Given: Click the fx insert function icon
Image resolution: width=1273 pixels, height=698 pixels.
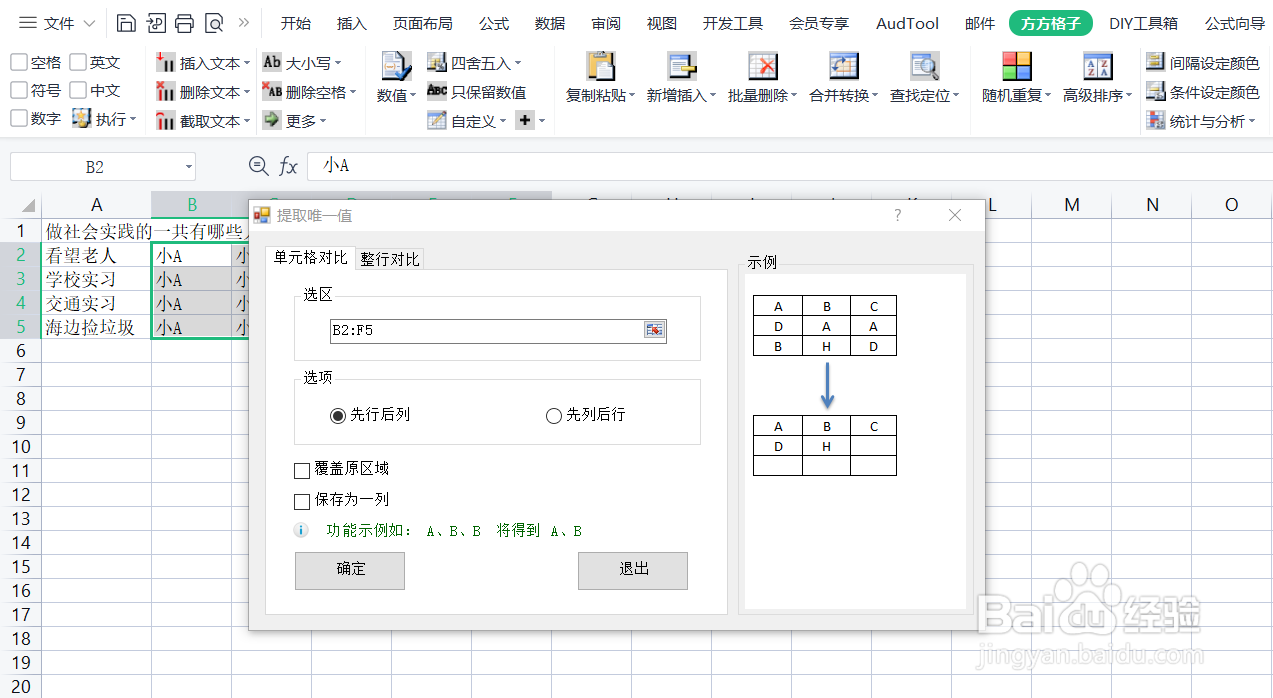Looking at the screenshot, I should pos(288,166).
